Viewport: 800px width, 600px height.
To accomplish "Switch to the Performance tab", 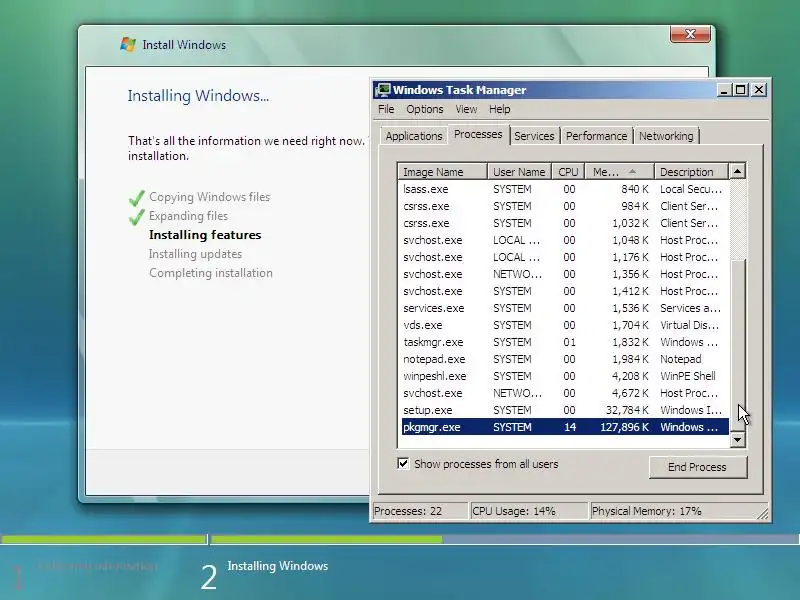I will coord(596,136).
